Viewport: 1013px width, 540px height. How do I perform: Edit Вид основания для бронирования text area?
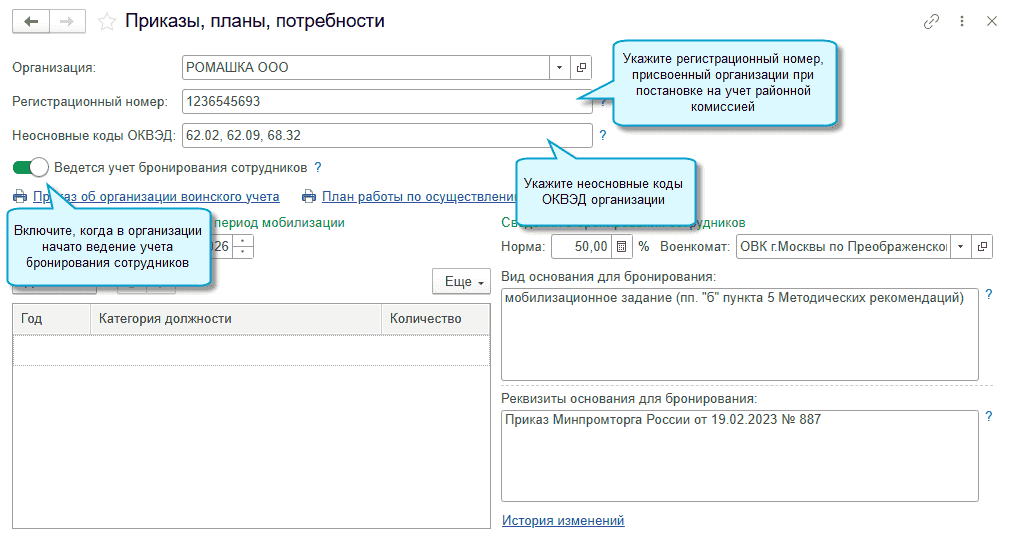pos(740,335)
